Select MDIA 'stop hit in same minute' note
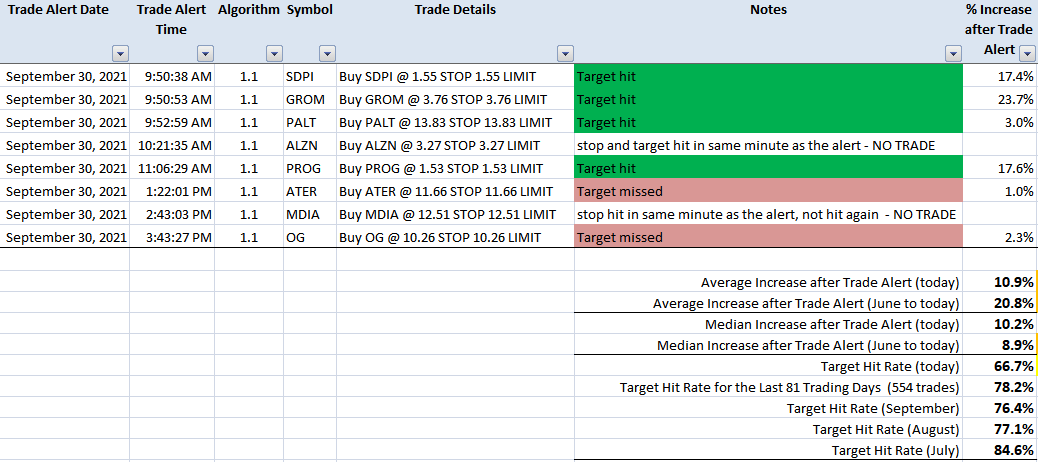The height and width of the screenshot is (462, 1038). 769,214
